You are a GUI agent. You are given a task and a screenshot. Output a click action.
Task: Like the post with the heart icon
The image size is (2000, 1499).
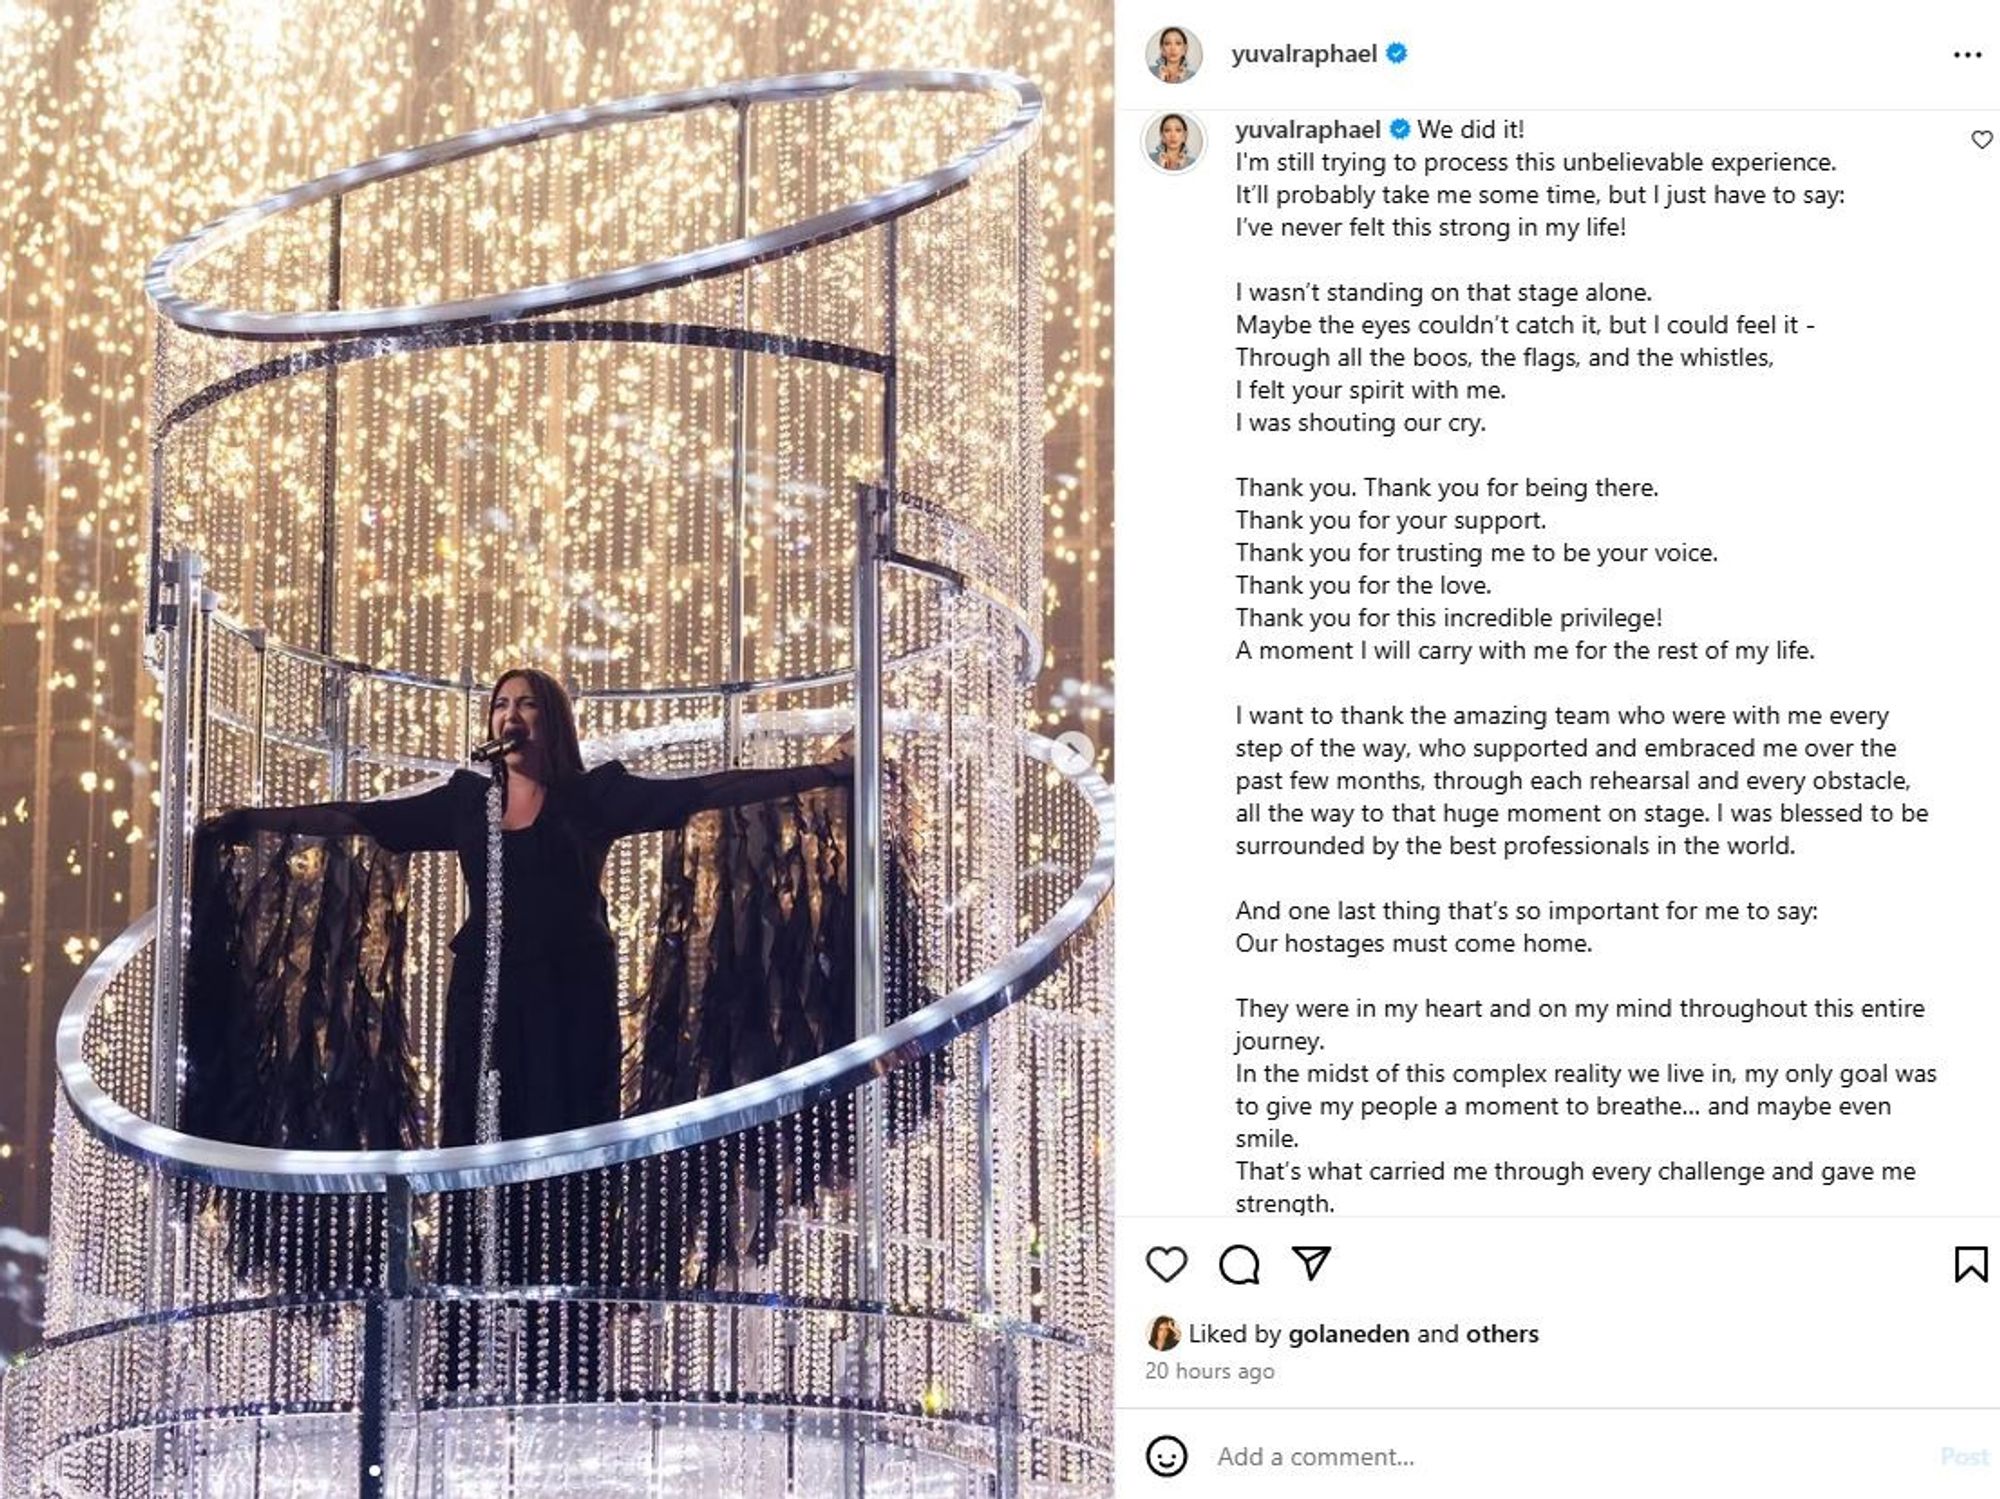point(1166,1265)
